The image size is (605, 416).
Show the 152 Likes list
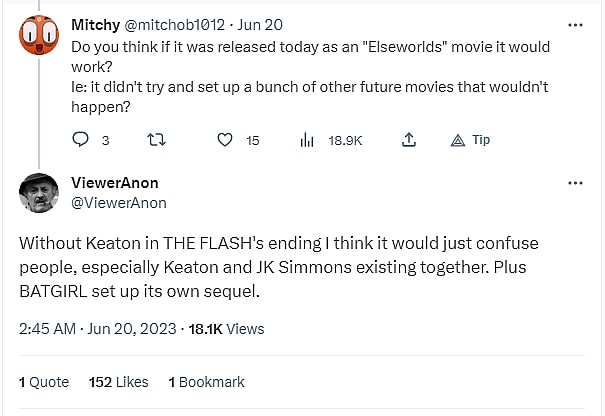118,382
